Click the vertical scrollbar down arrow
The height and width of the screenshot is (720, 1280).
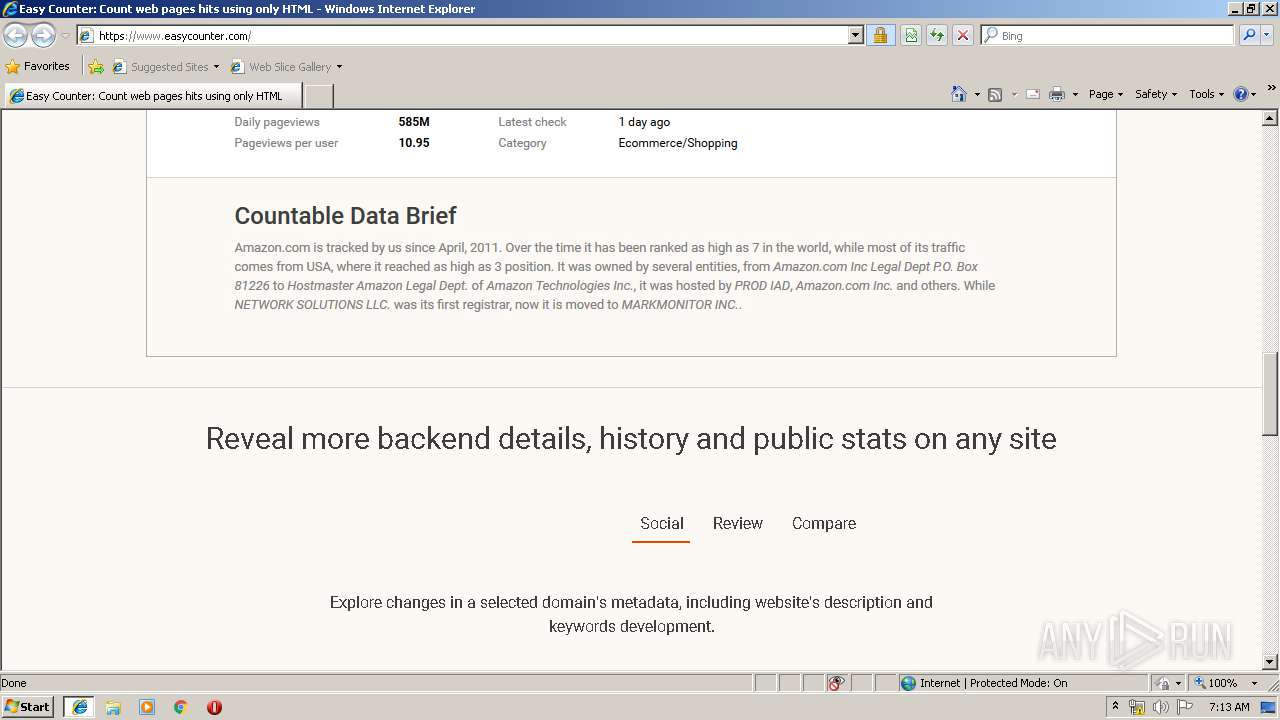coord(1270,662)
